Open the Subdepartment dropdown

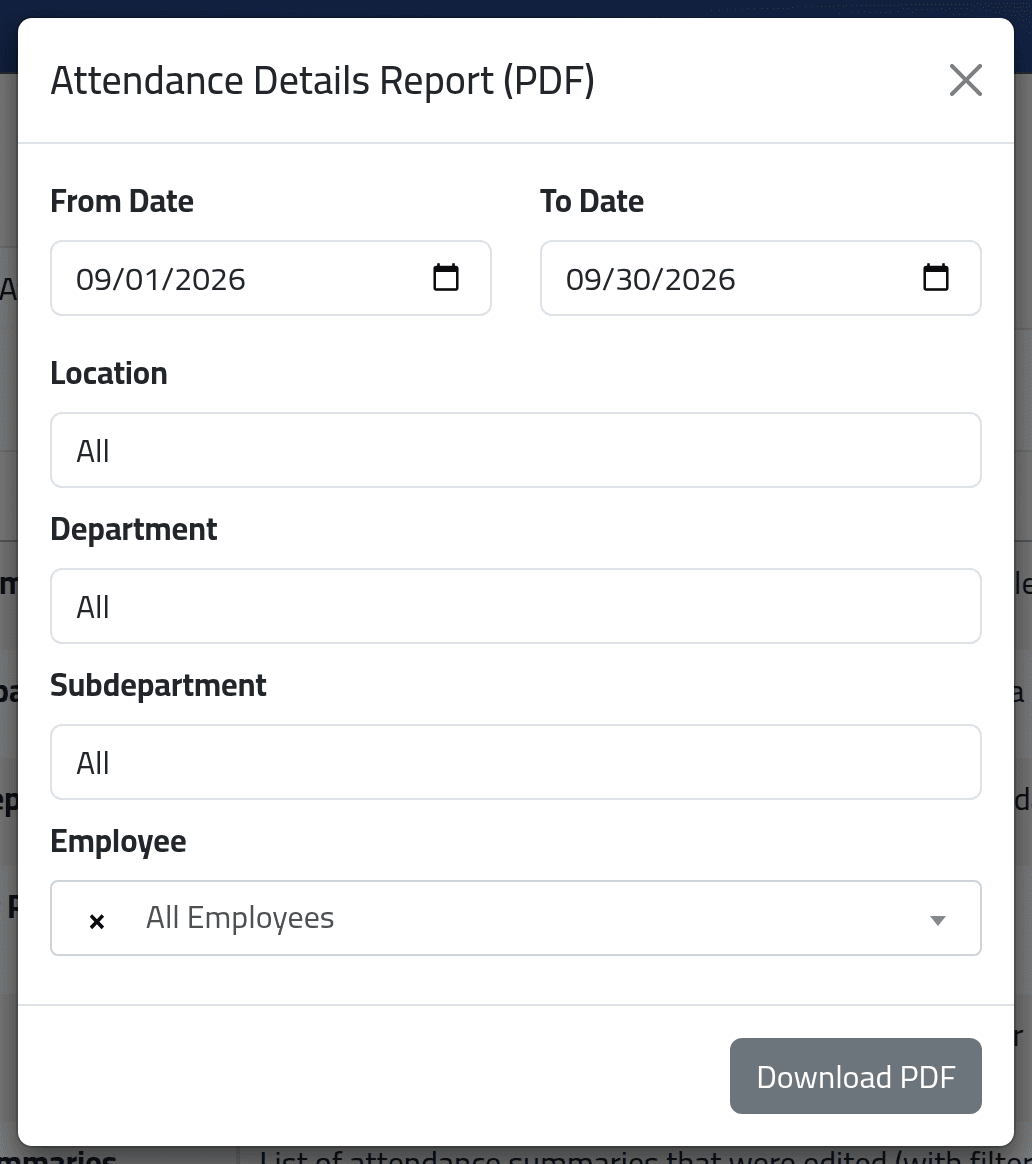pos(516,762)
